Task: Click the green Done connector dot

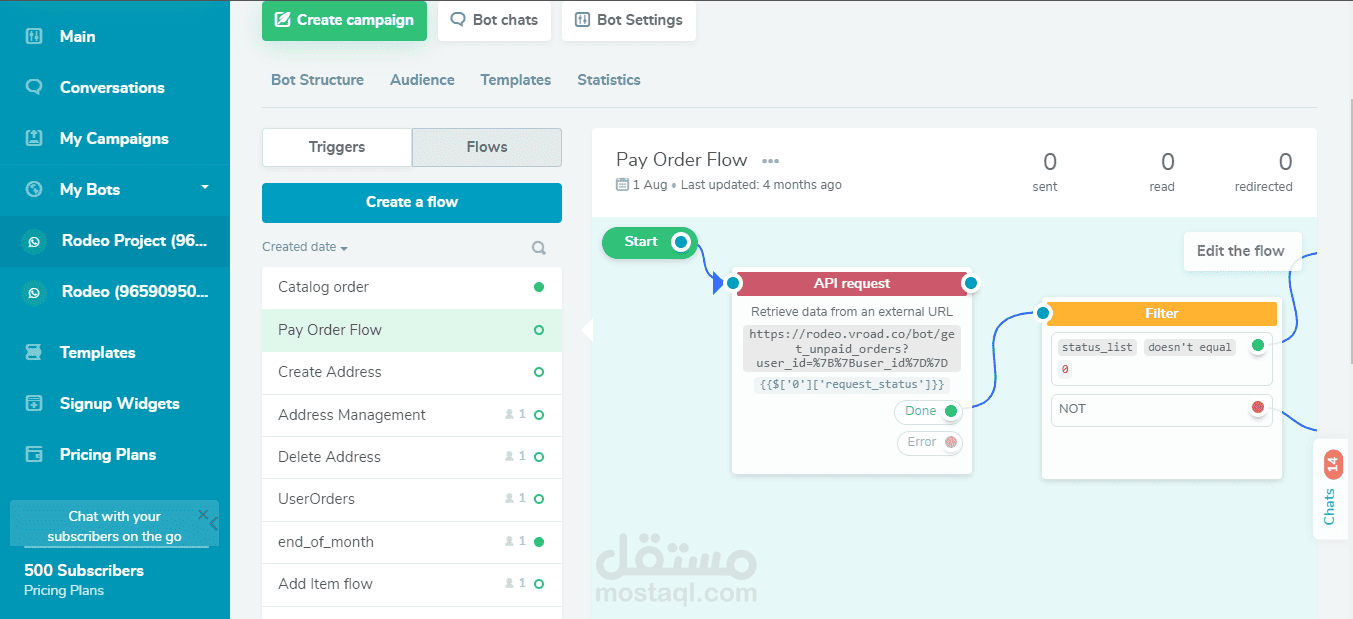Action: click(951, 411)
